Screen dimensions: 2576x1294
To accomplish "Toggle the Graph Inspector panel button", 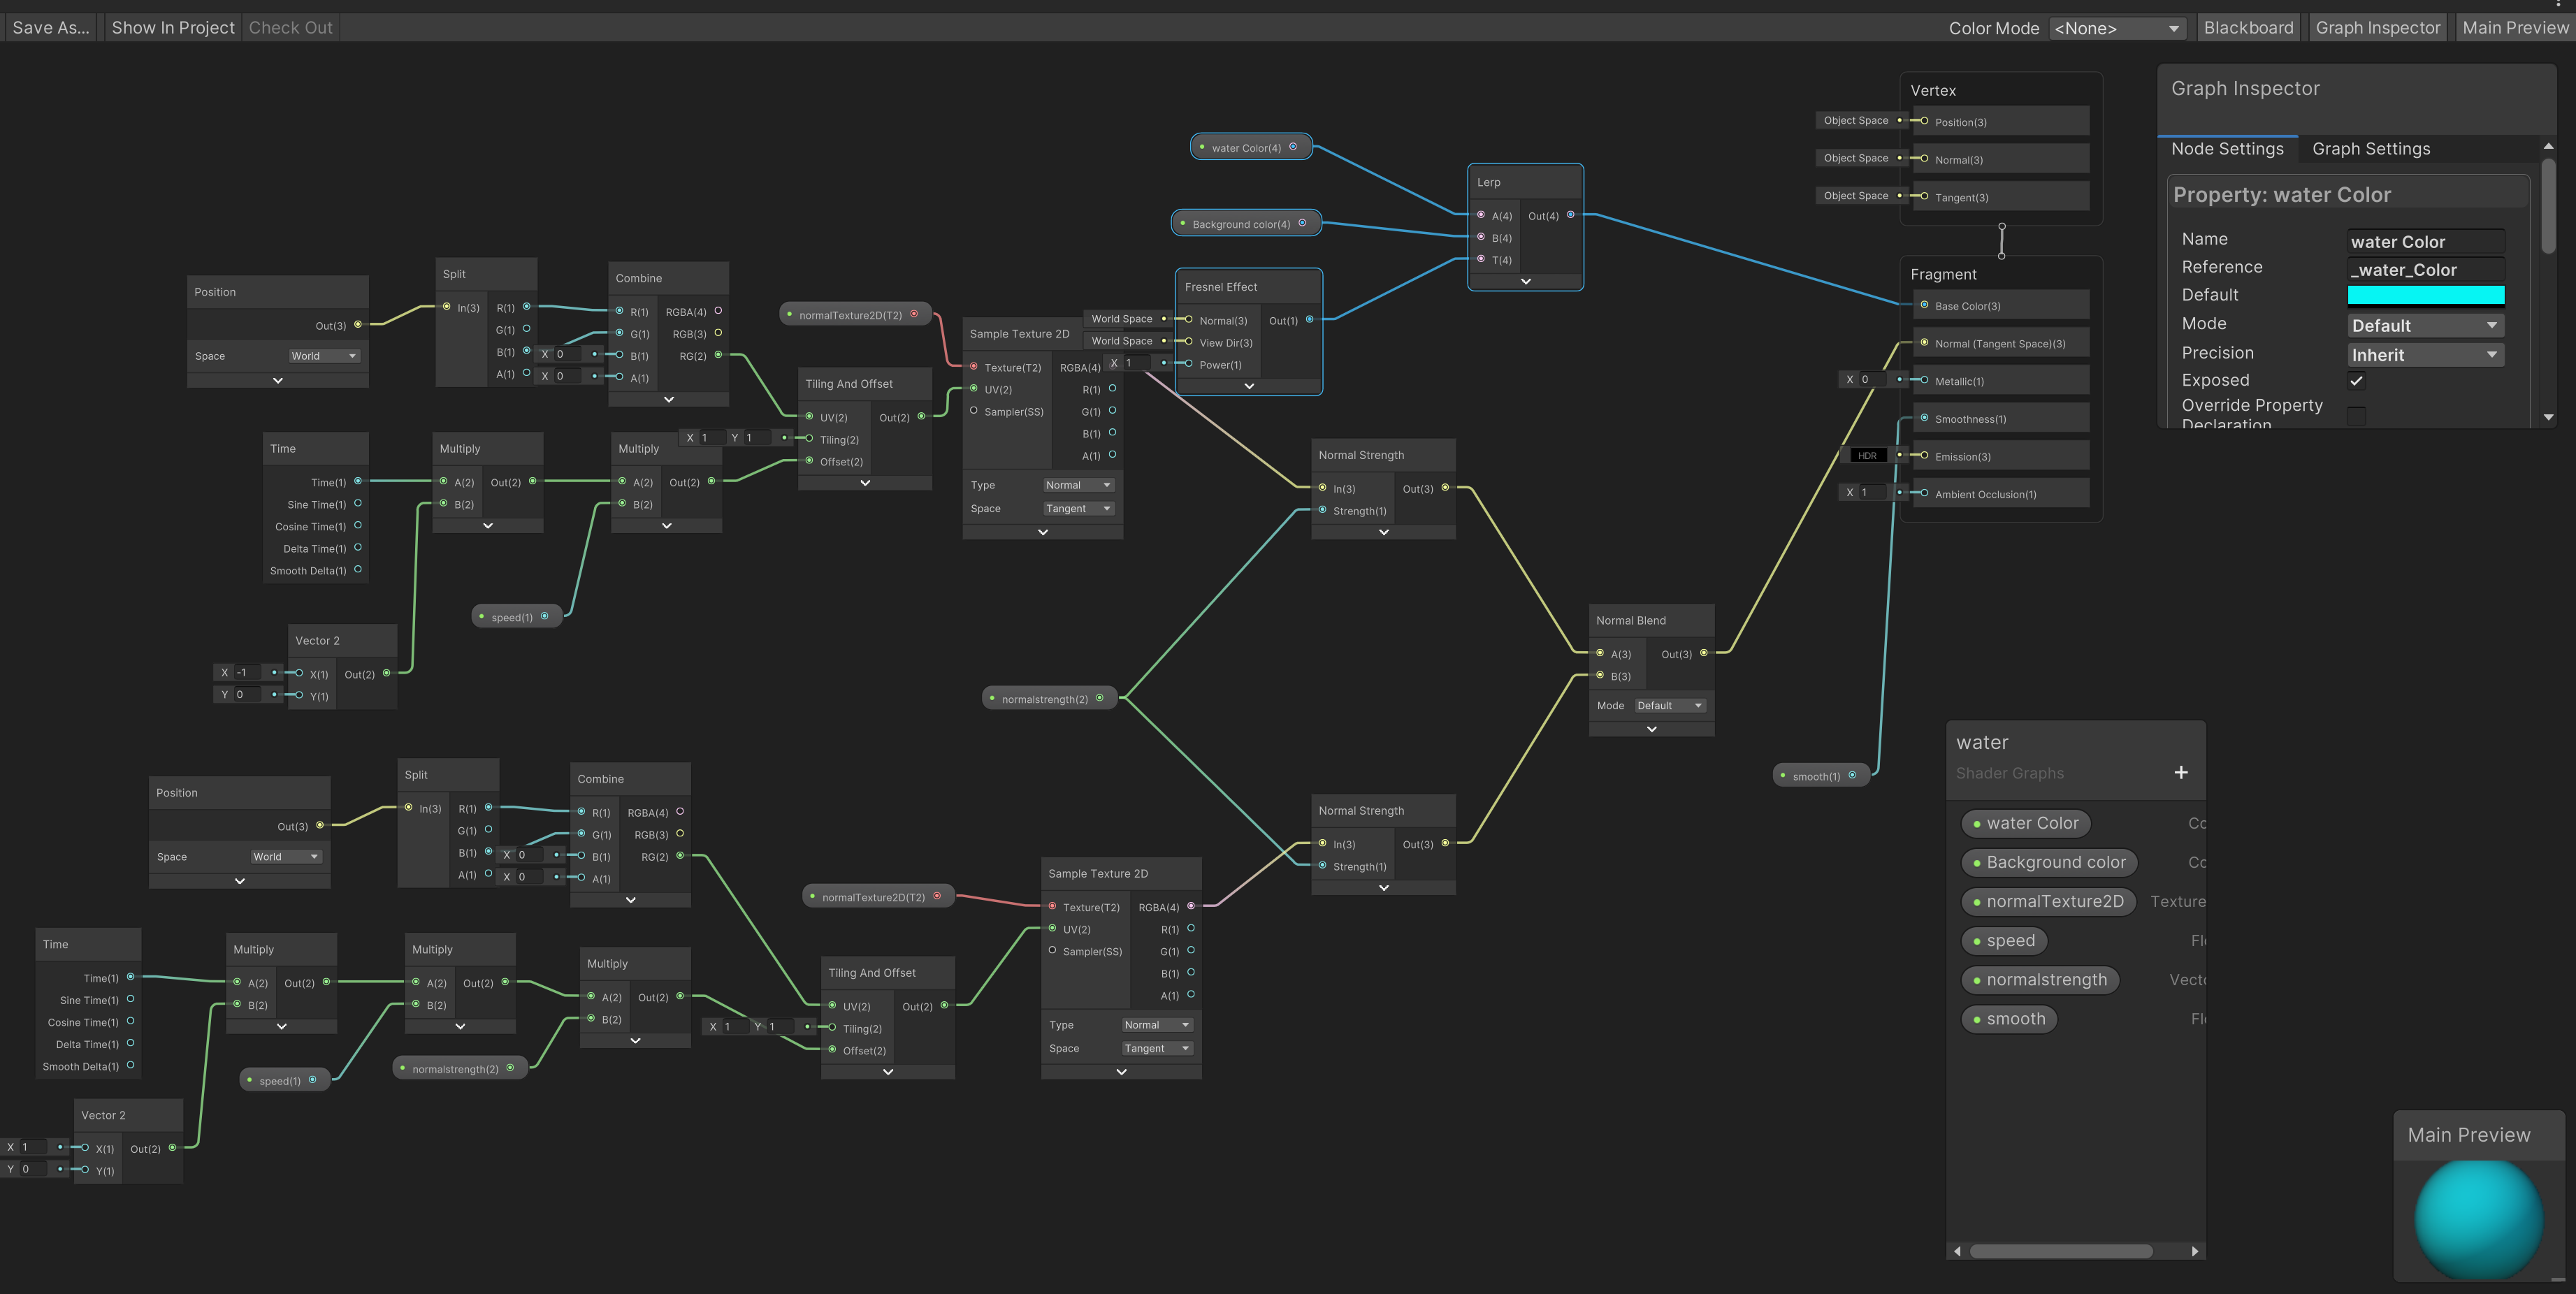I will [x=2377, y=28].
